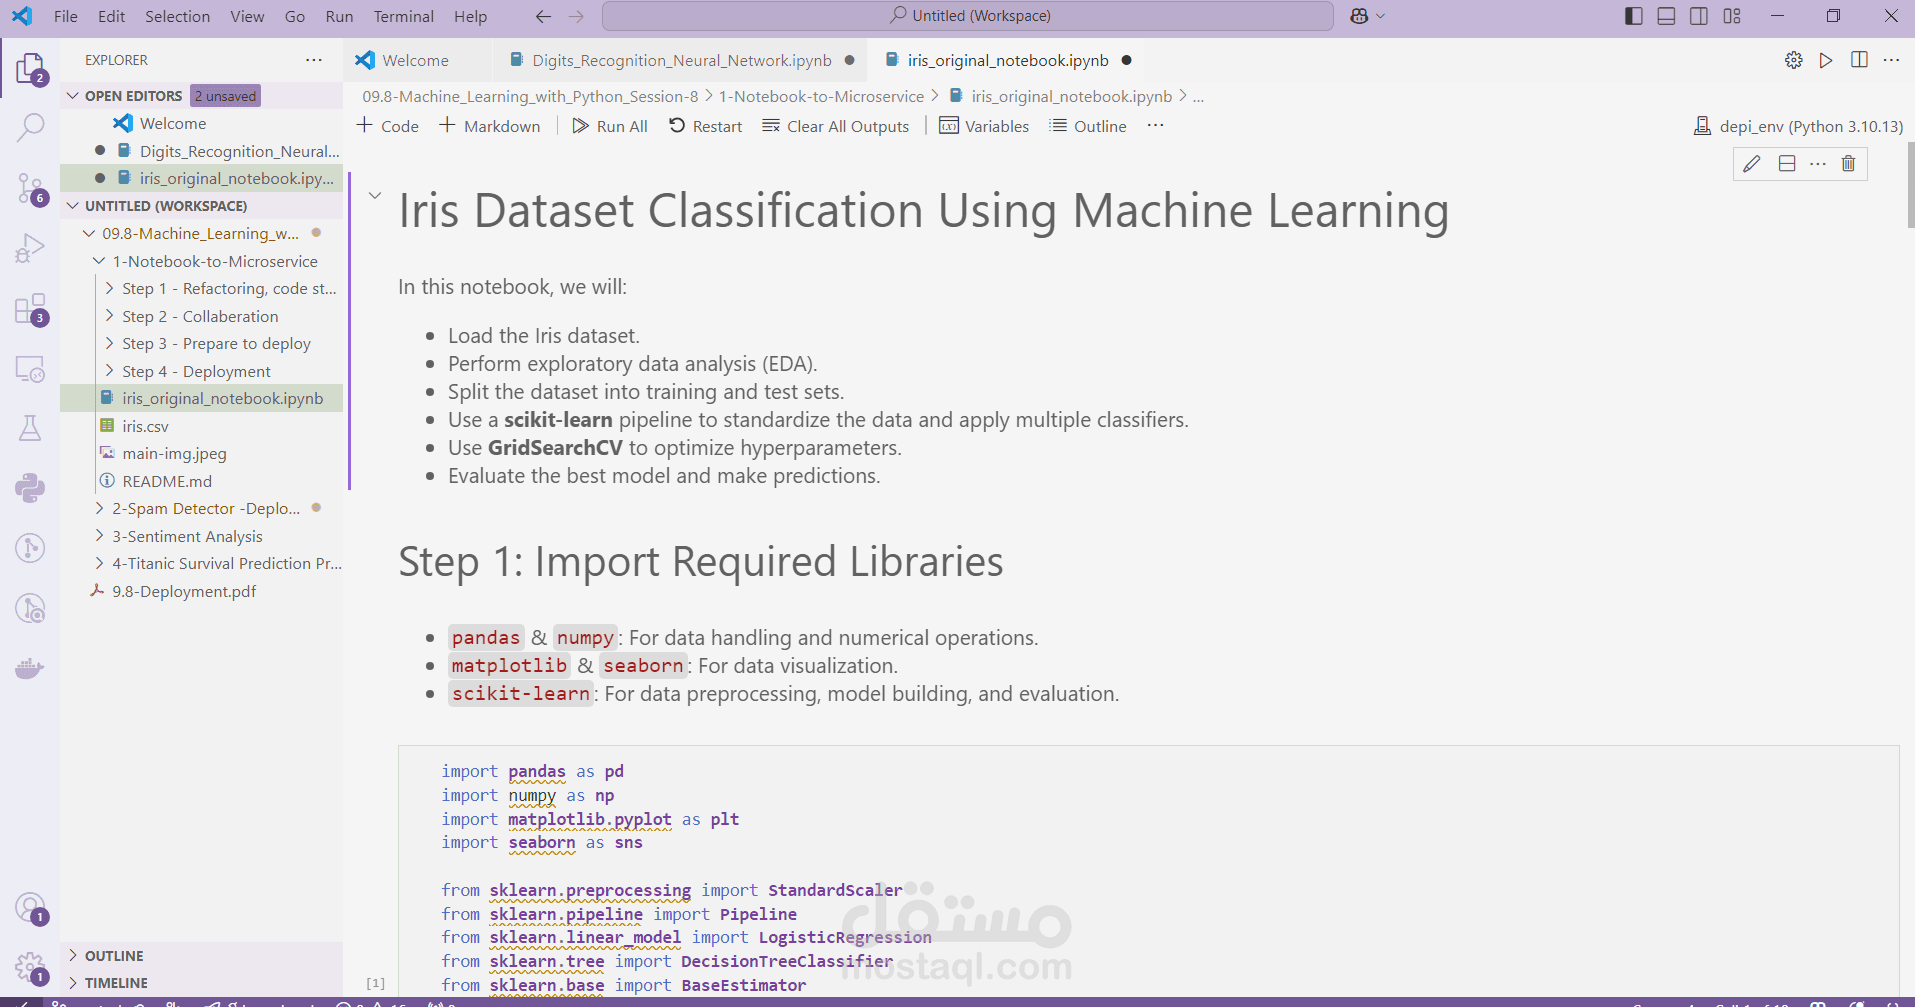This screenshot has height=1007, width=1915.
Task: Toggle the secondary sidebar visibility
Action: pyautogui.click(x=1699, y=16)
